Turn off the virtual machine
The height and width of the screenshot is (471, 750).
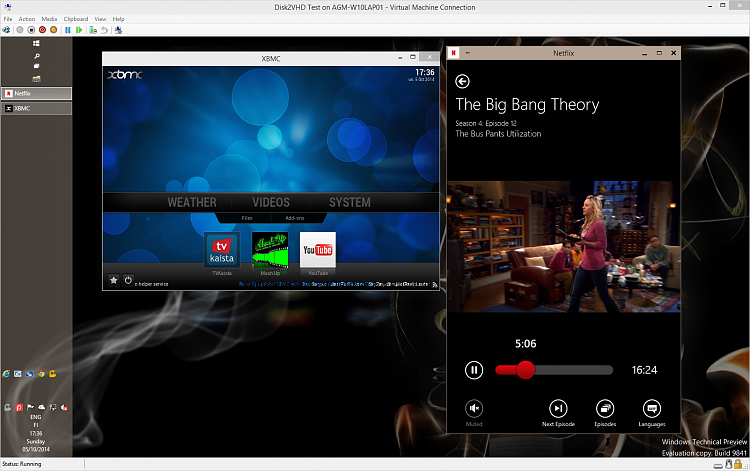pos(31,30)
